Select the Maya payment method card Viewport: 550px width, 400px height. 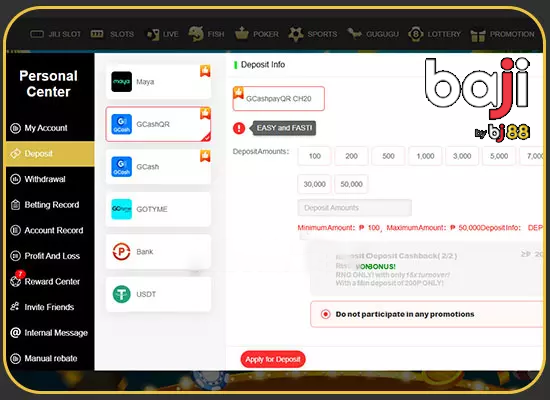click(158, 82)
